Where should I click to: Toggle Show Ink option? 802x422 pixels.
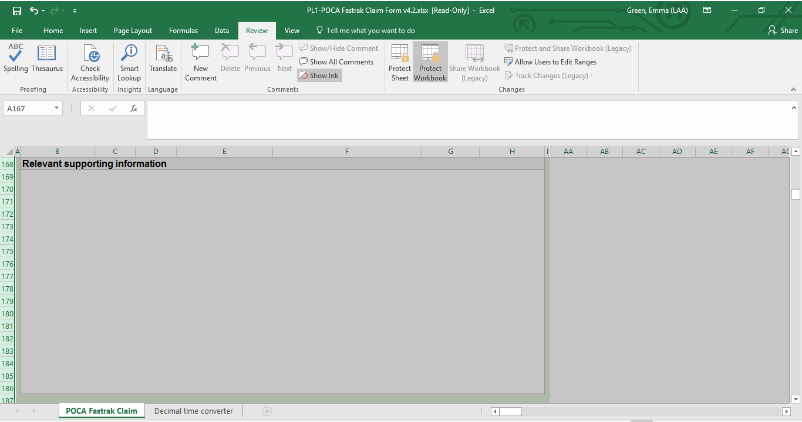[x=319, y=75]
